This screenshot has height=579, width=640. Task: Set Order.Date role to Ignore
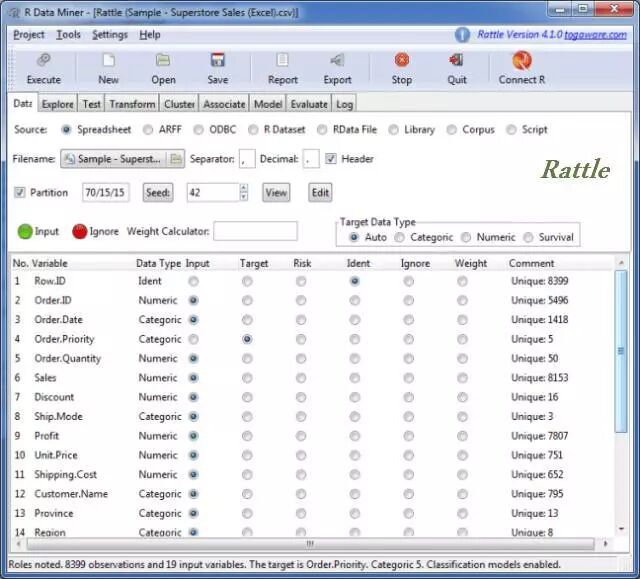click(409, 320)
